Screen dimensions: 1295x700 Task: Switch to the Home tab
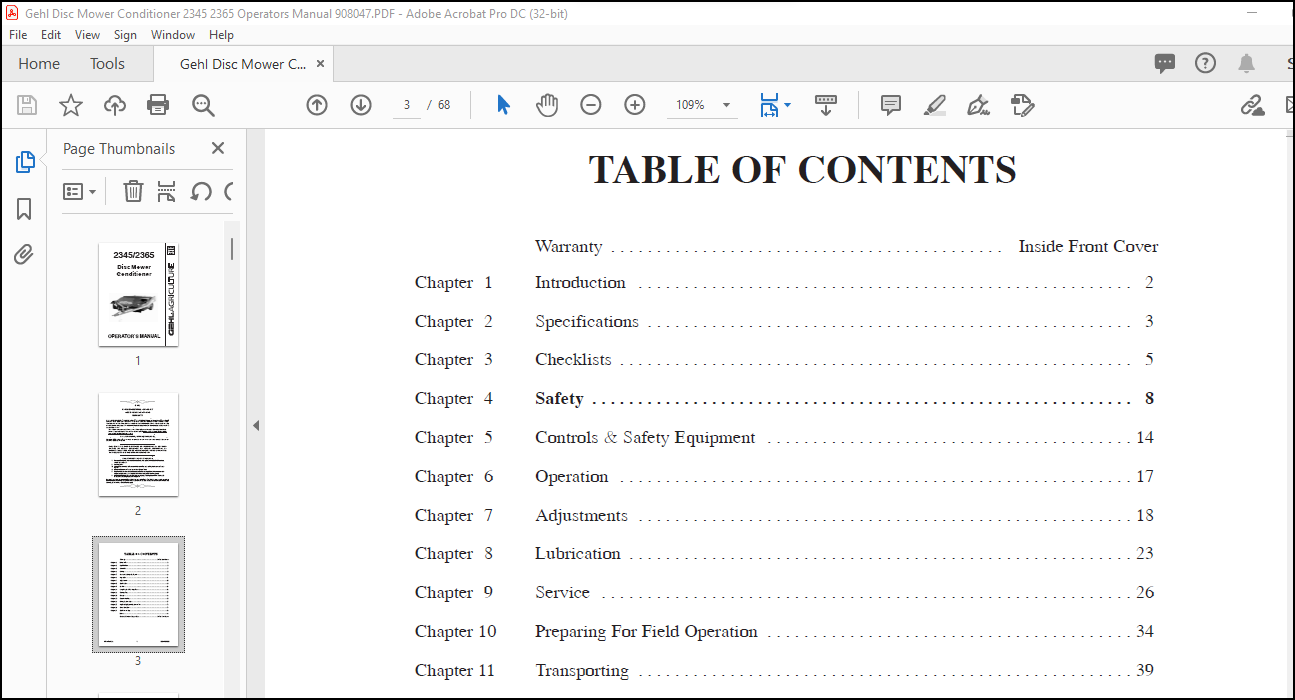[x=39, y=64]
